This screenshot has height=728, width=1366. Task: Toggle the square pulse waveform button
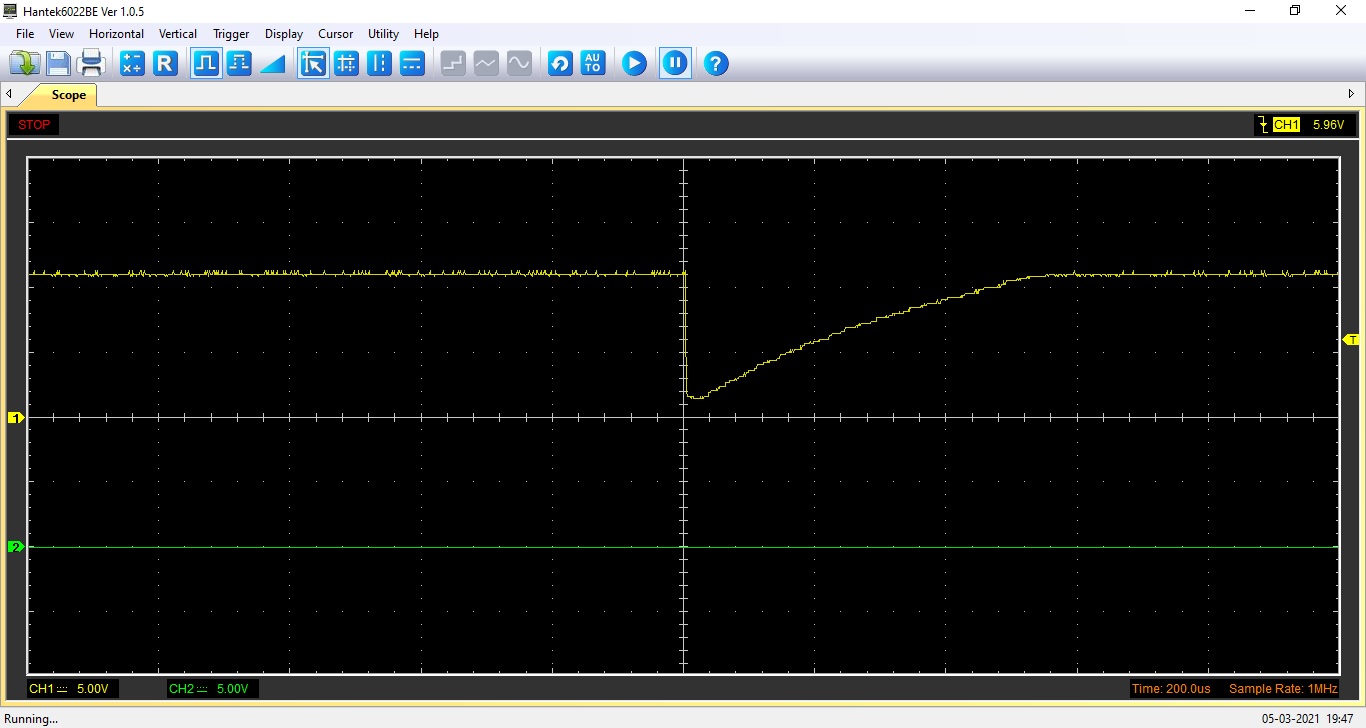click(206, 64)
